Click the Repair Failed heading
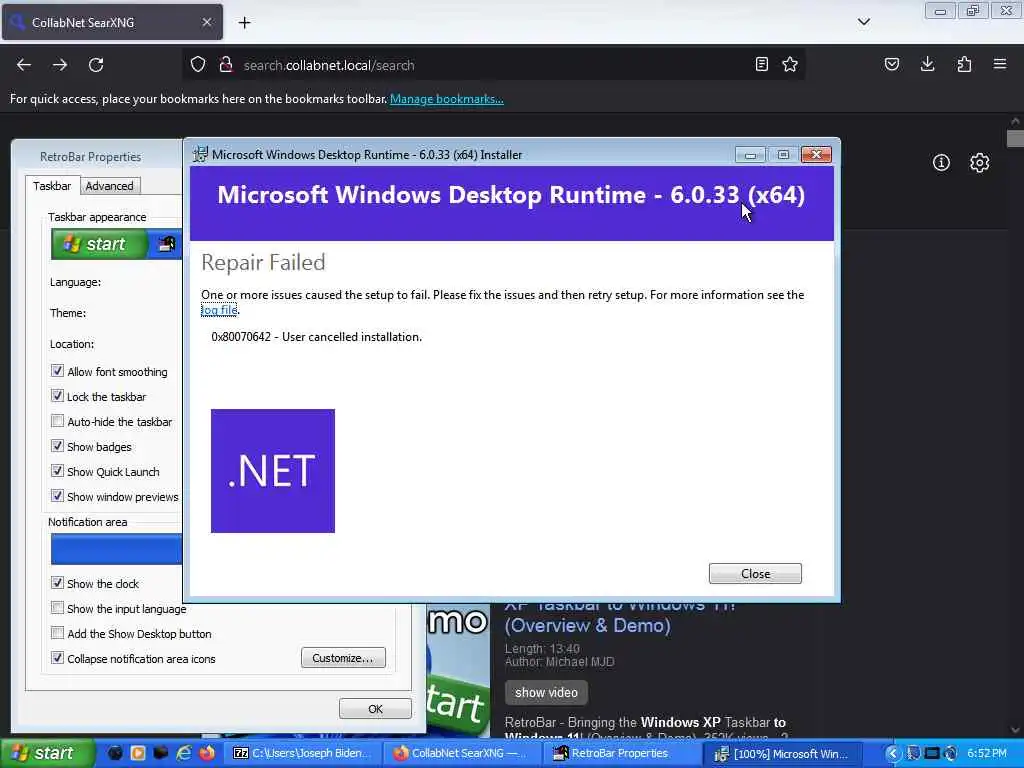Image resolution: width=1024 pixels, height=768 pixels. point(263,262)
